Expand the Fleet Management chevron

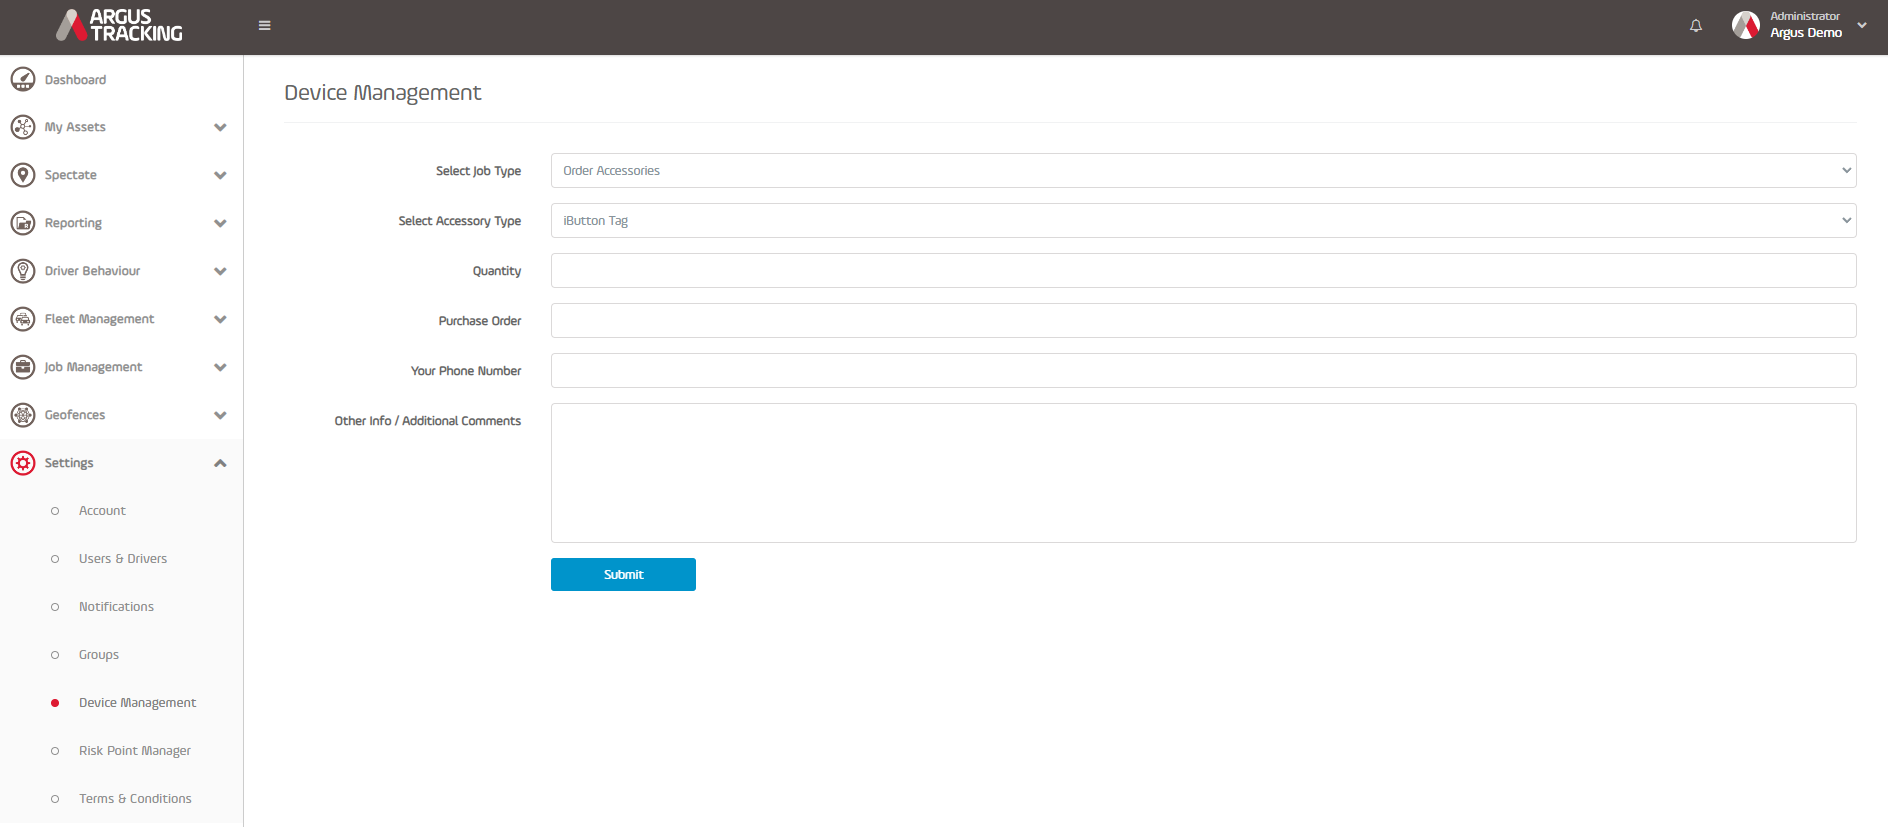[220, 319]
